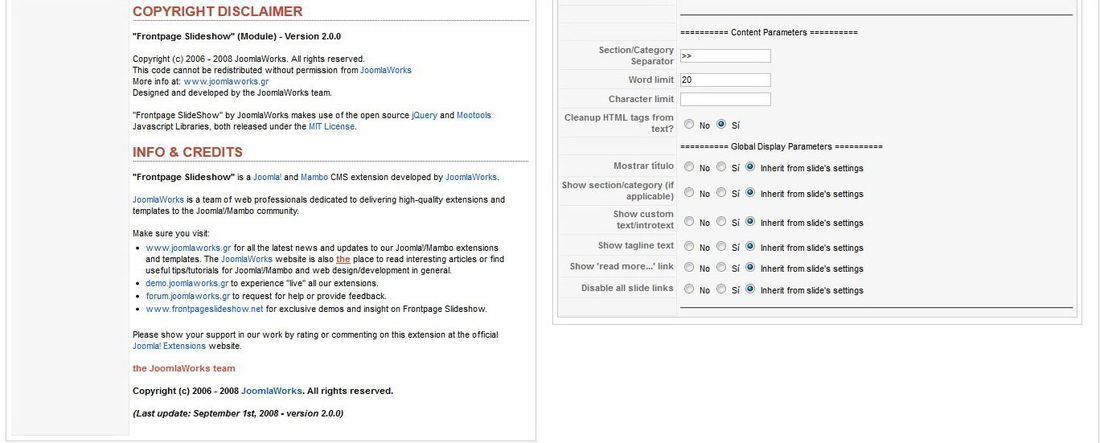Click the underlined 'the' link
The image size is (1100, 443).
343,259
